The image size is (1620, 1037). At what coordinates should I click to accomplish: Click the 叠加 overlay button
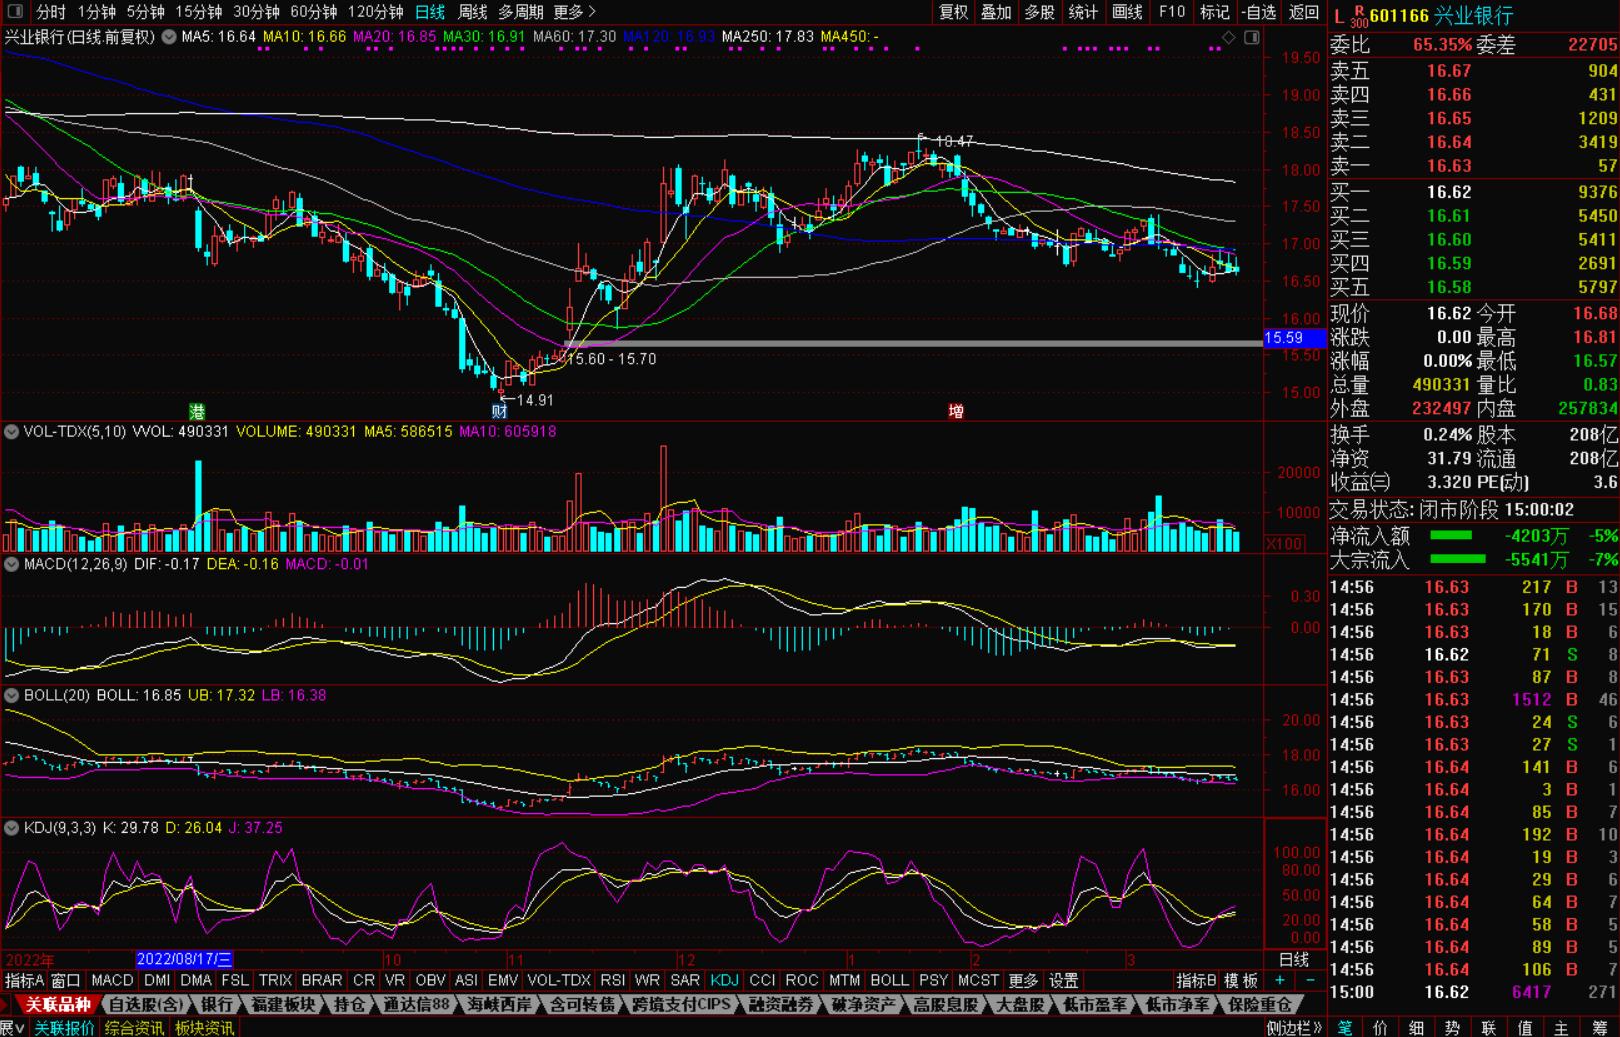(x=996, y=12)
